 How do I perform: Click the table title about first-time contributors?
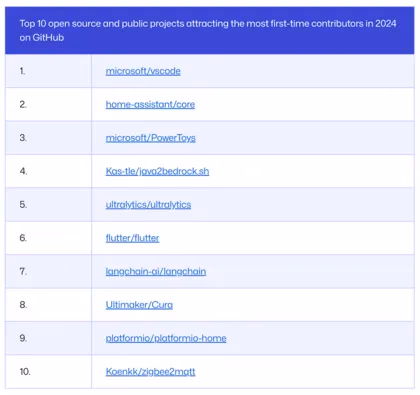(208, 30)
